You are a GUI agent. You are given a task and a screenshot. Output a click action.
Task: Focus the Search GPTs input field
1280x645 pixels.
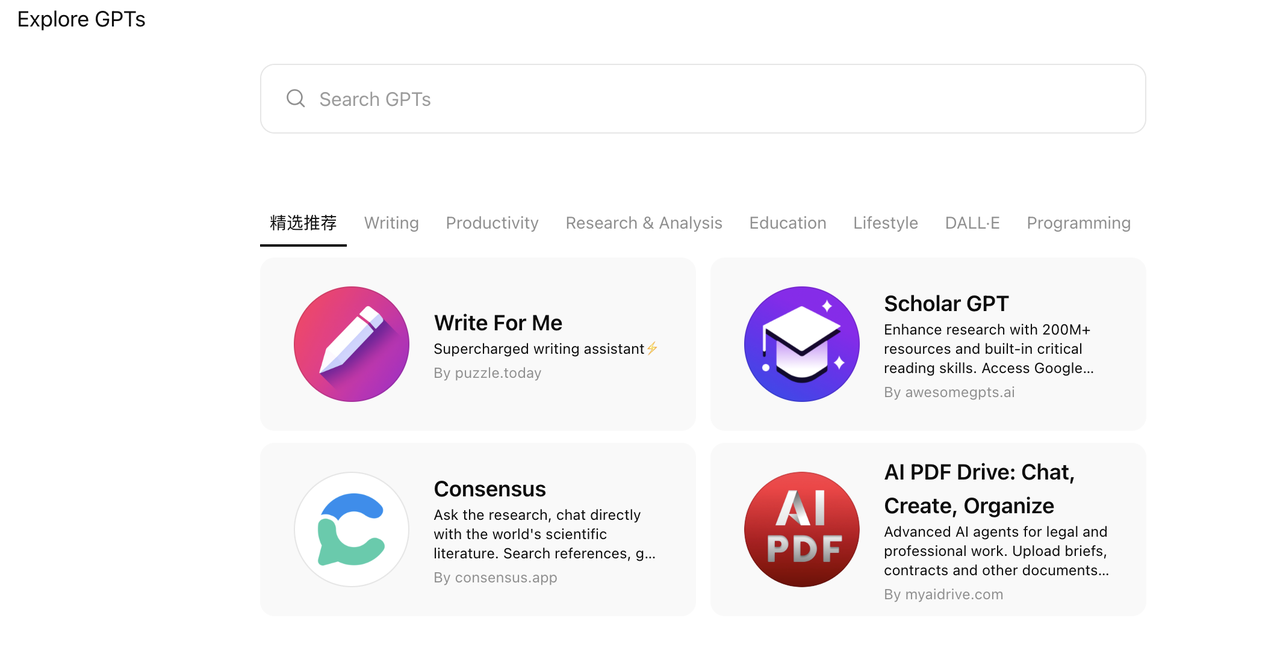click(x=720, y=99)
